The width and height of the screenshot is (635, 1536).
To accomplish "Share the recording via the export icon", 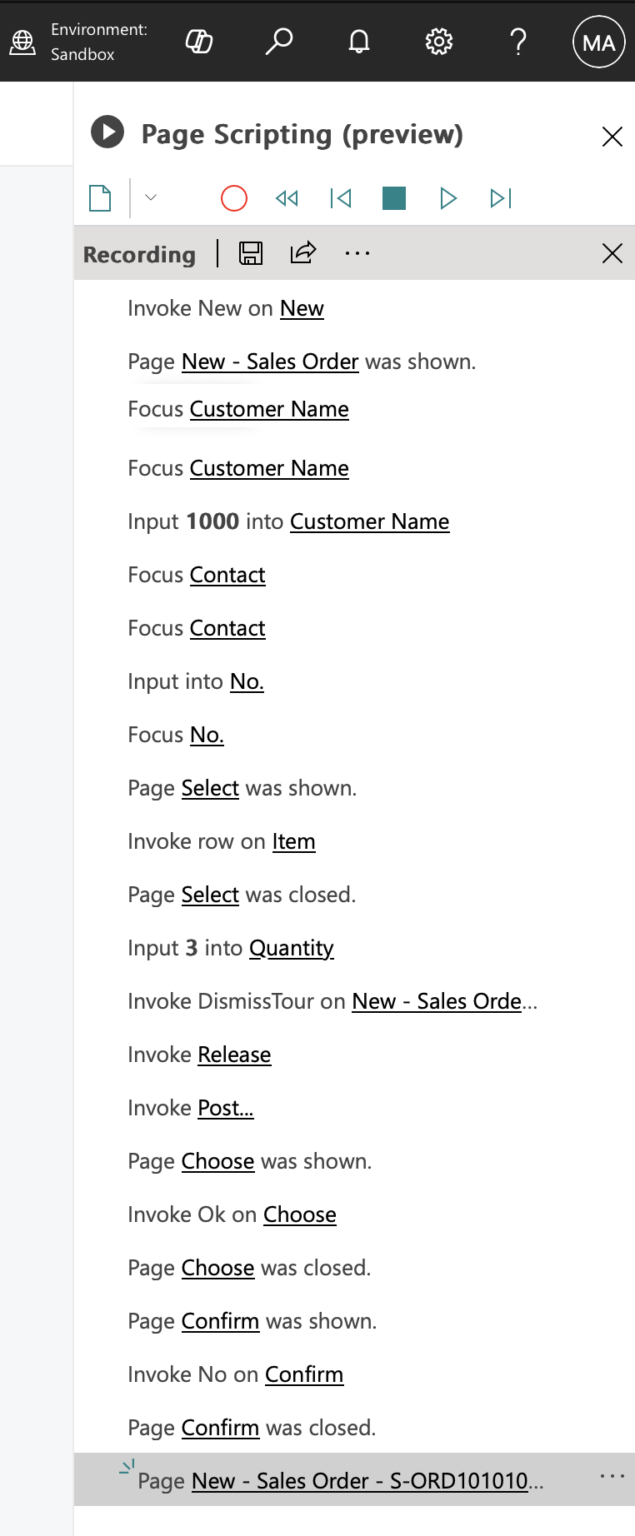I will (x=302, y=253).
